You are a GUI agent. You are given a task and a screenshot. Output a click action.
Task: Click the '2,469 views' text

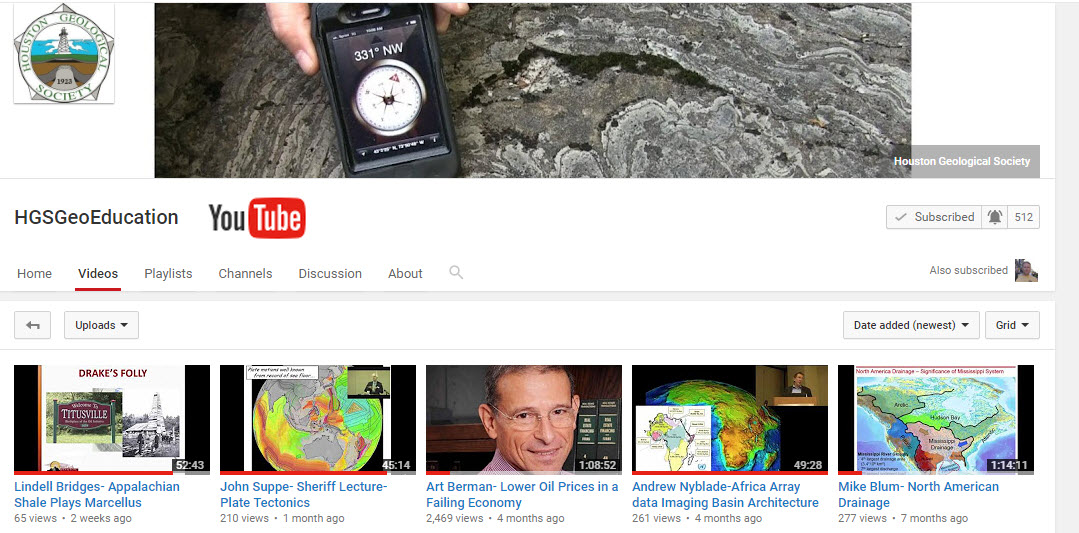pos(455,519)
